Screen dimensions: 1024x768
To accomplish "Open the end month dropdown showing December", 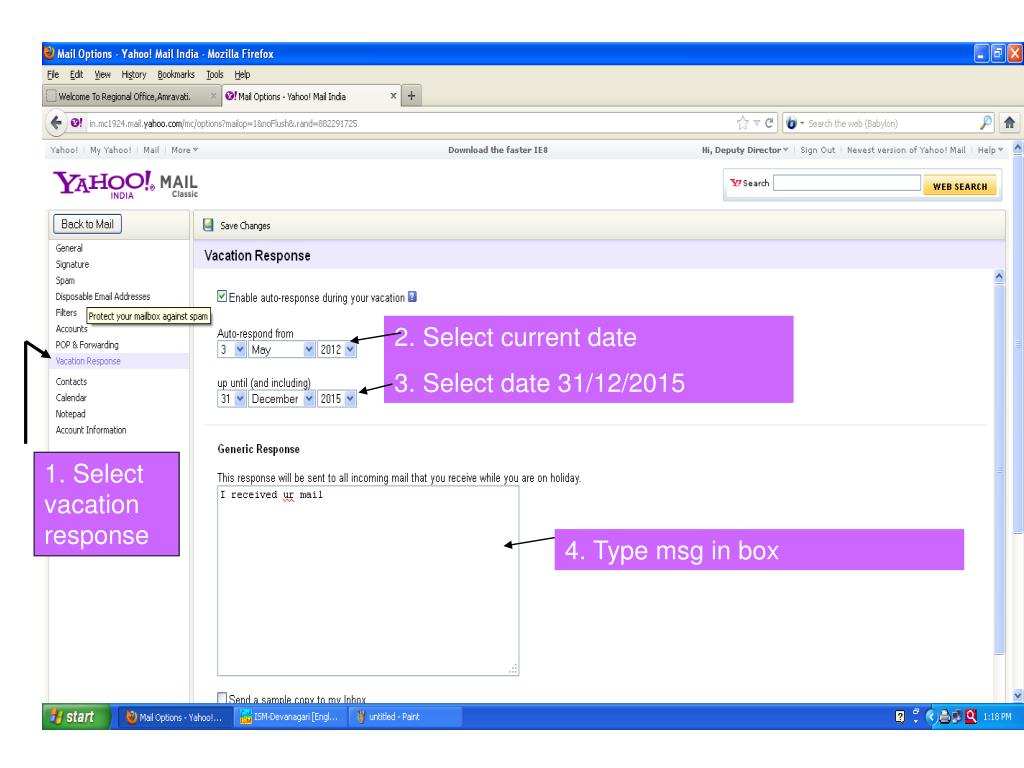I will click(282, 398).
